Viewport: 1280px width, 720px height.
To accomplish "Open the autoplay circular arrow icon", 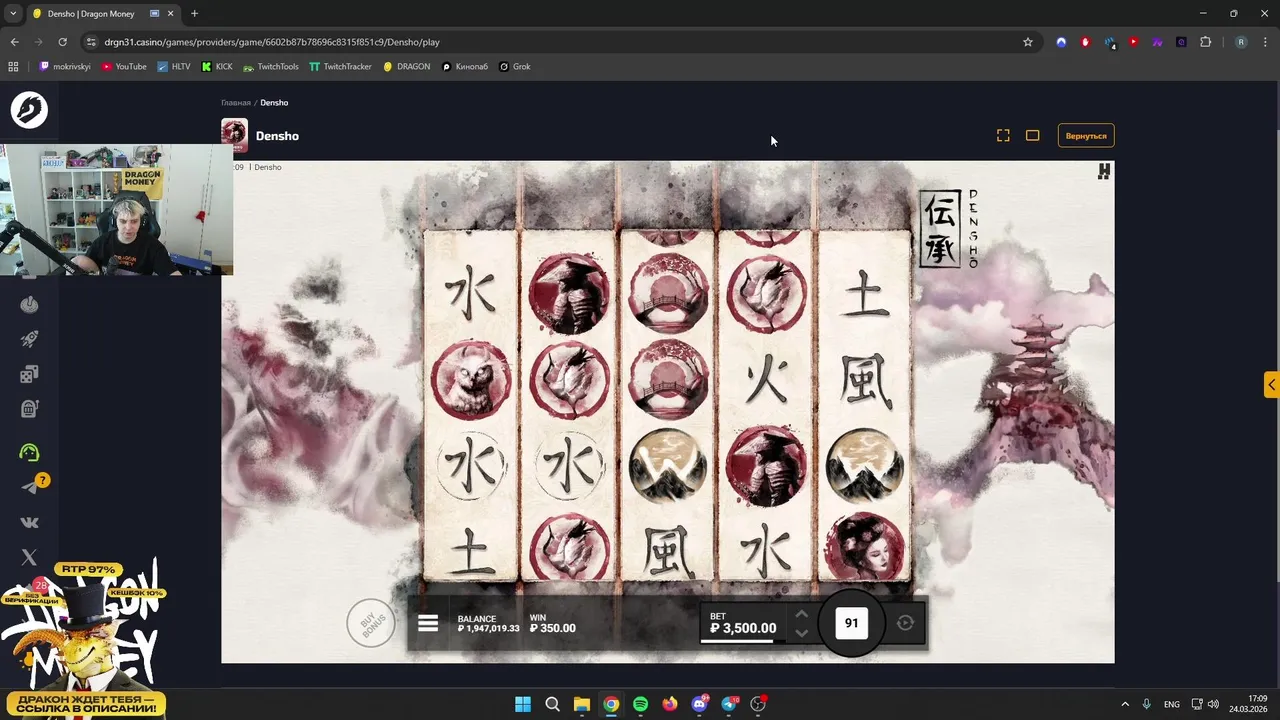I will pyautogui.click(x=905, y=623).
